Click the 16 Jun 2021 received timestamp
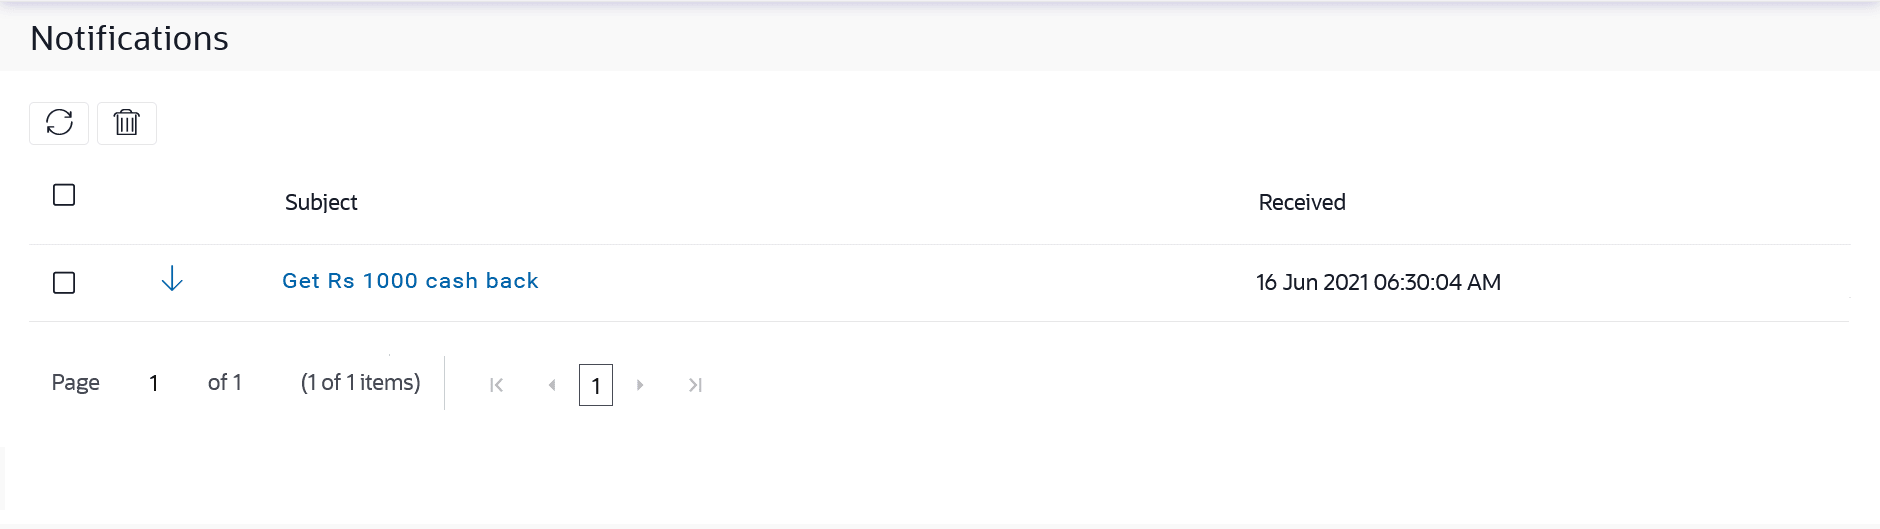 tap(1378, 283)
